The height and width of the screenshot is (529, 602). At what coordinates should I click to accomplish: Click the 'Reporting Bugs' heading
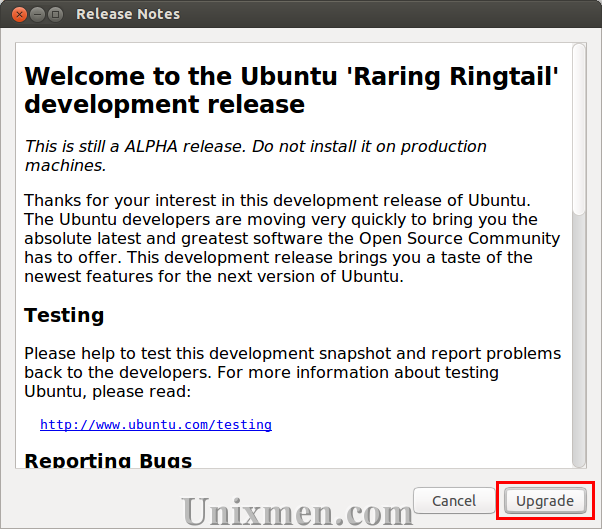click(108, 460)
